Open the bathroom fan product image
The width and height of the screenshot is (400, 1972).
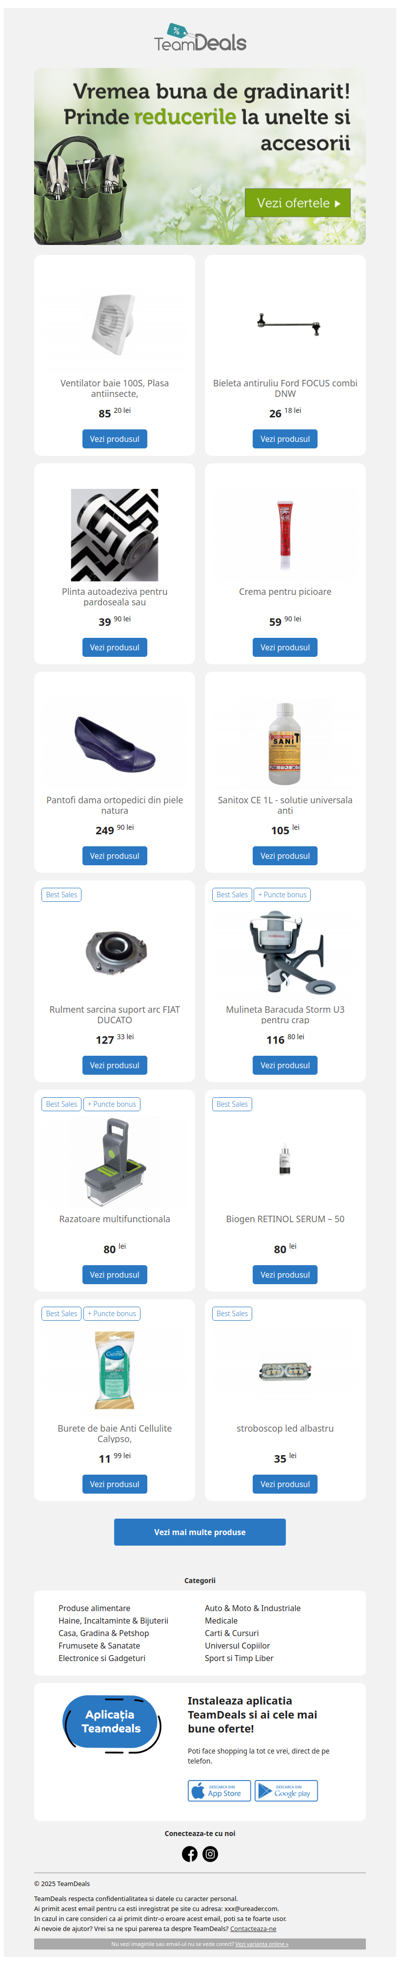point(115,324)
